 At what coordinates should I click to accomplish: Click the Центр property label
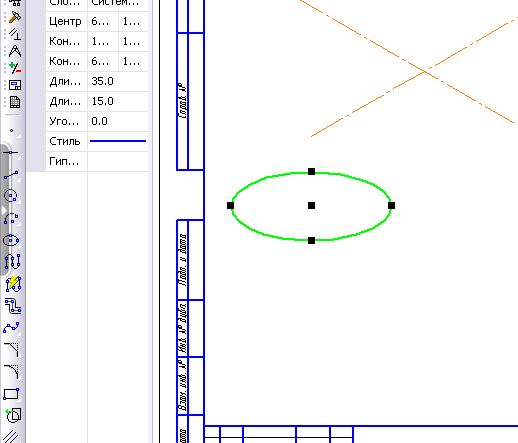[66, 21]
